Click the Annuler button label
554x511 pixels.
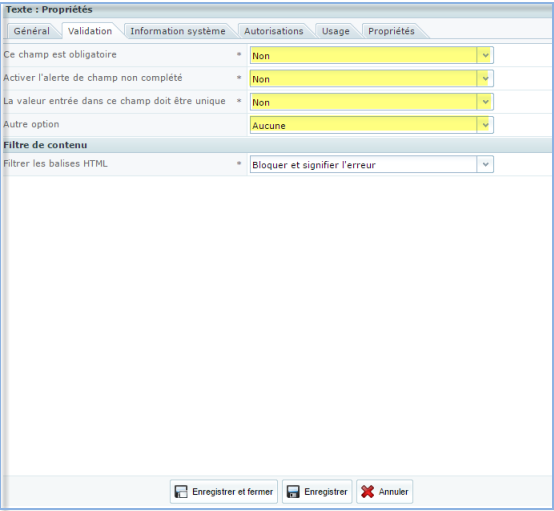pyautogui.click(x=393, y=492)
